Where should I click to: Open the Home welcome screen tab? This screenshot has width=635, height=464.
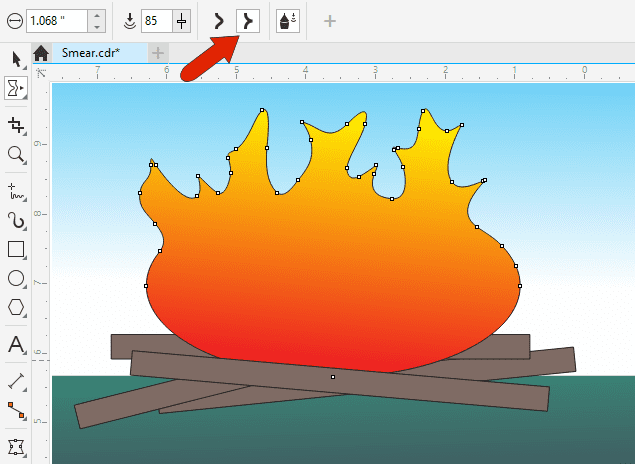coord(41,53)
